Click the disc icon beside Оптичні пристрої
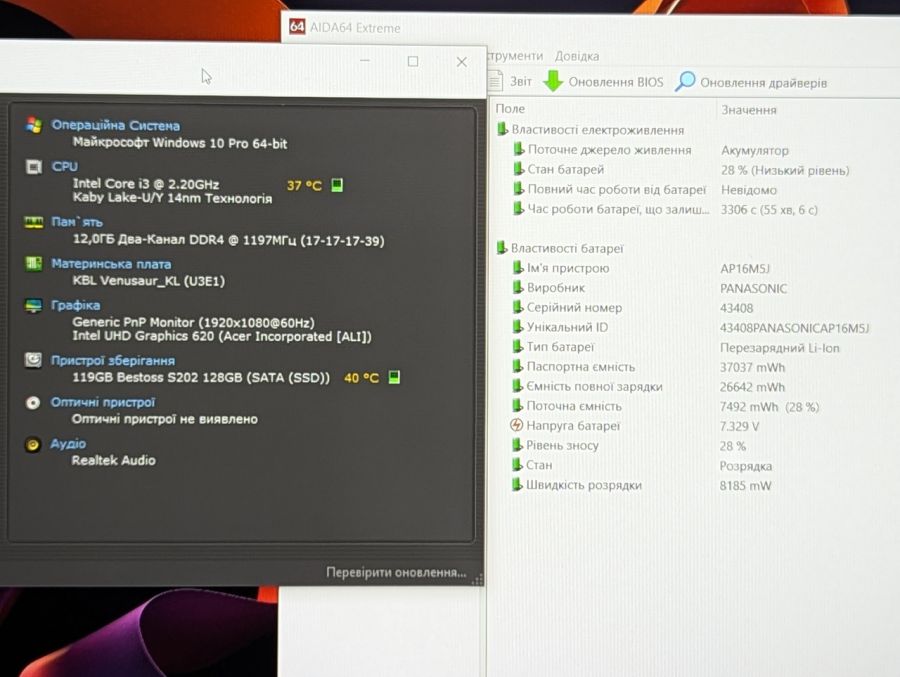900x677 pixels. tap(33, 403)
